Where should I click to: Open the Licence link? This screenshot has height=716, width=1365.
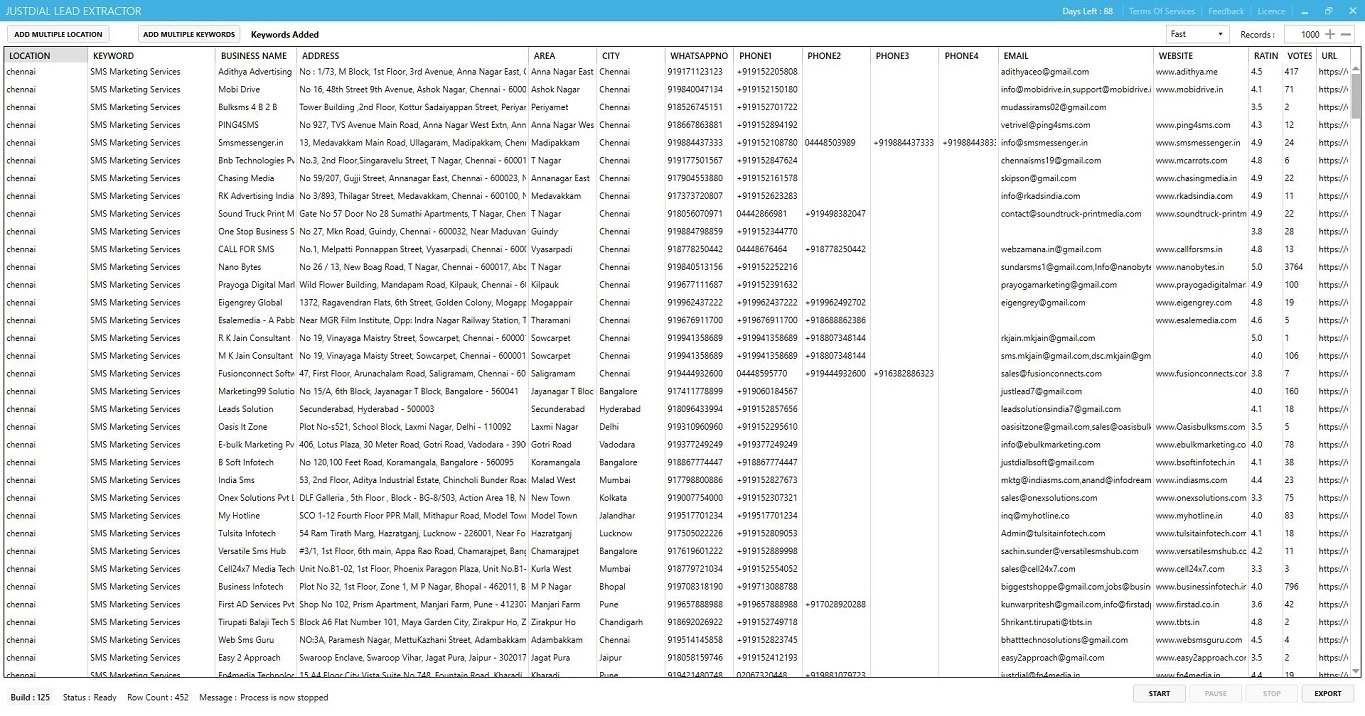tap(1271, 11)
